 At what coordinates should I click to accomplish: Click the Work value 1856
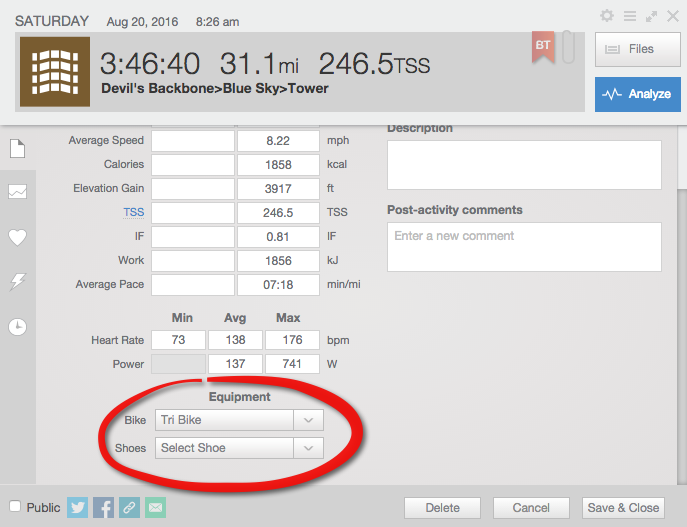[x=278, y=261]
